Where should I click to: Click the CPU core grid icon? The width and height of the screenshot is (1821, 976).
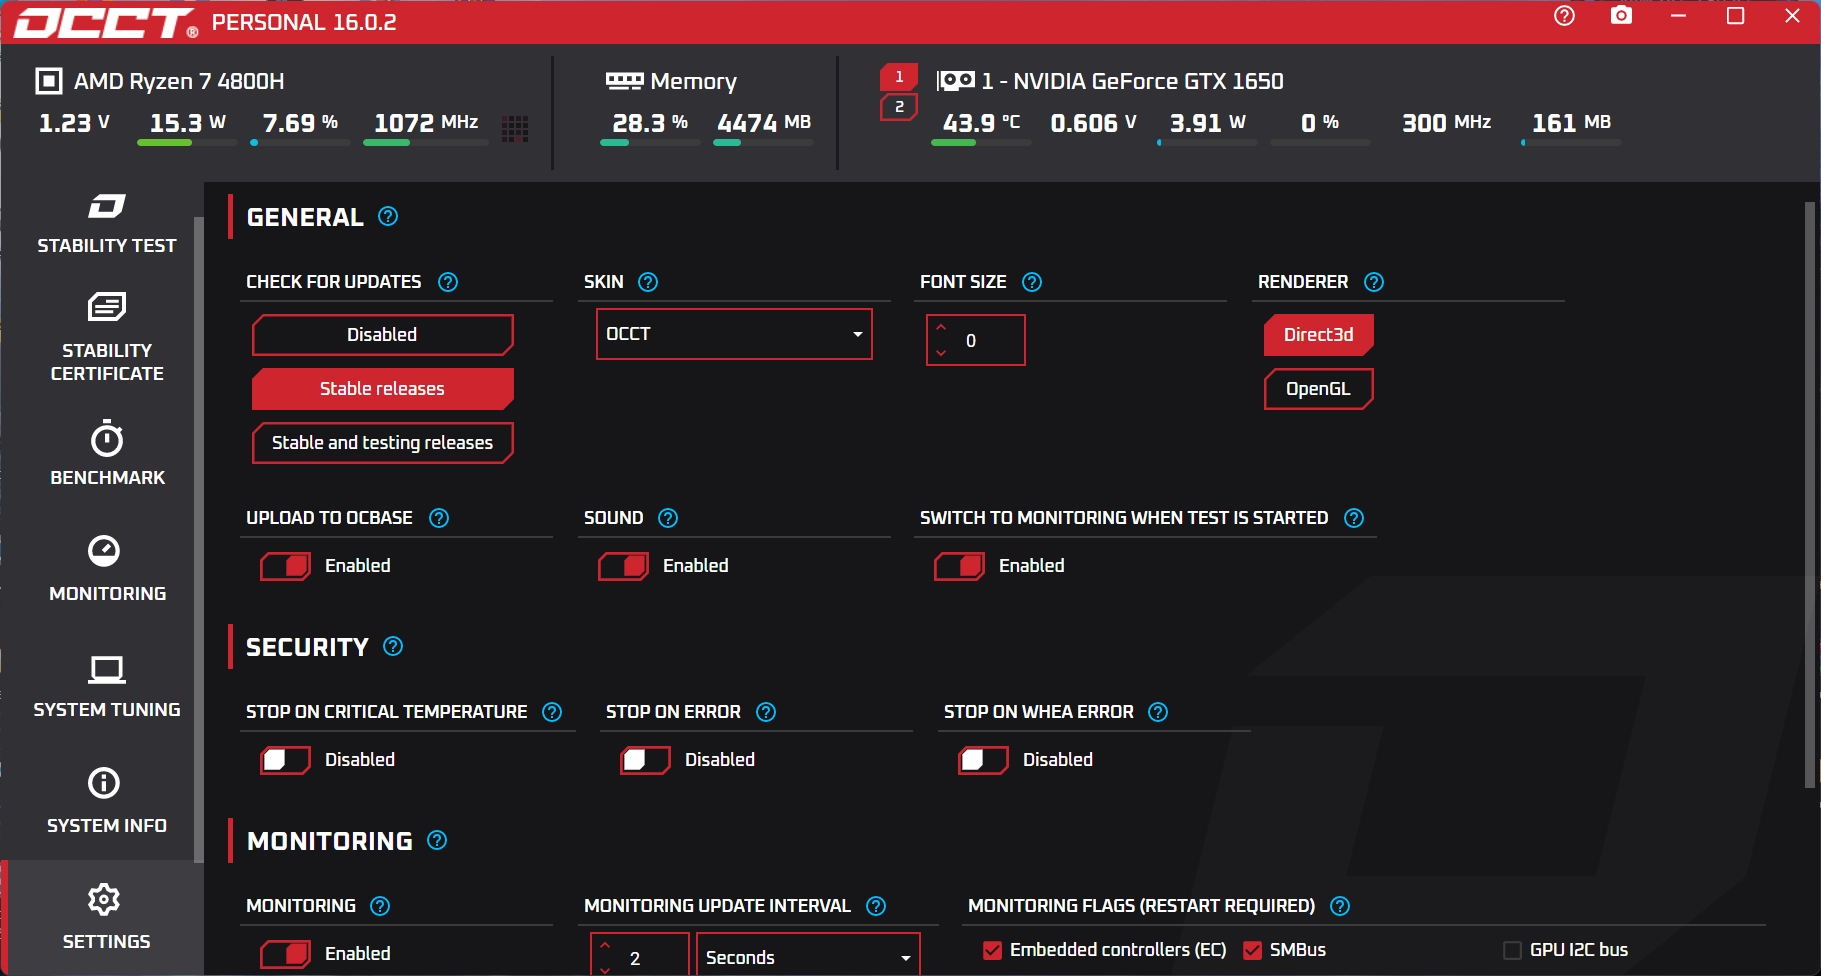click(x=515, y=129)
